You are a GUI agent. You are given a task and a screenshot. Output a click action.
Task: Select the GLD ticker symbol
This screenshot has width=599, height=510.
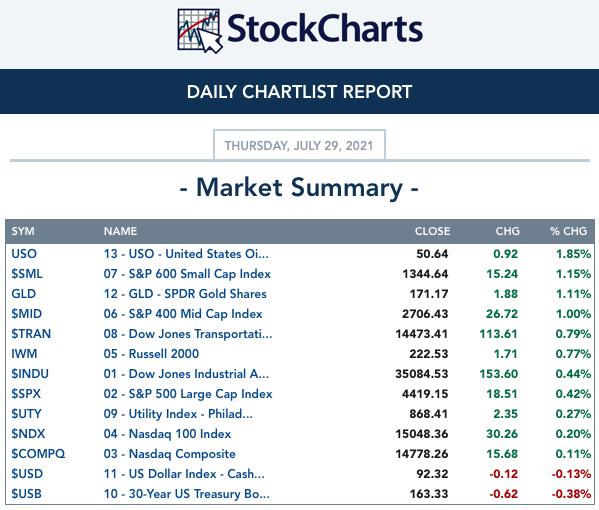pos(23,294)
